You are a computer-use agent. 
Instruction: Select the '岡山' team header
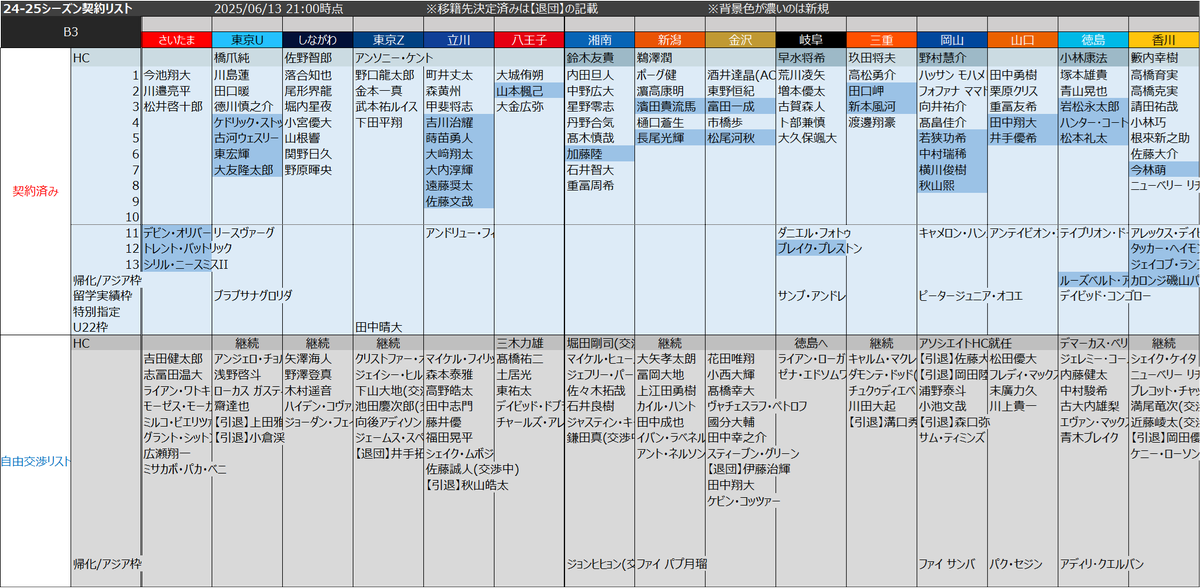(x=951, y=40)
